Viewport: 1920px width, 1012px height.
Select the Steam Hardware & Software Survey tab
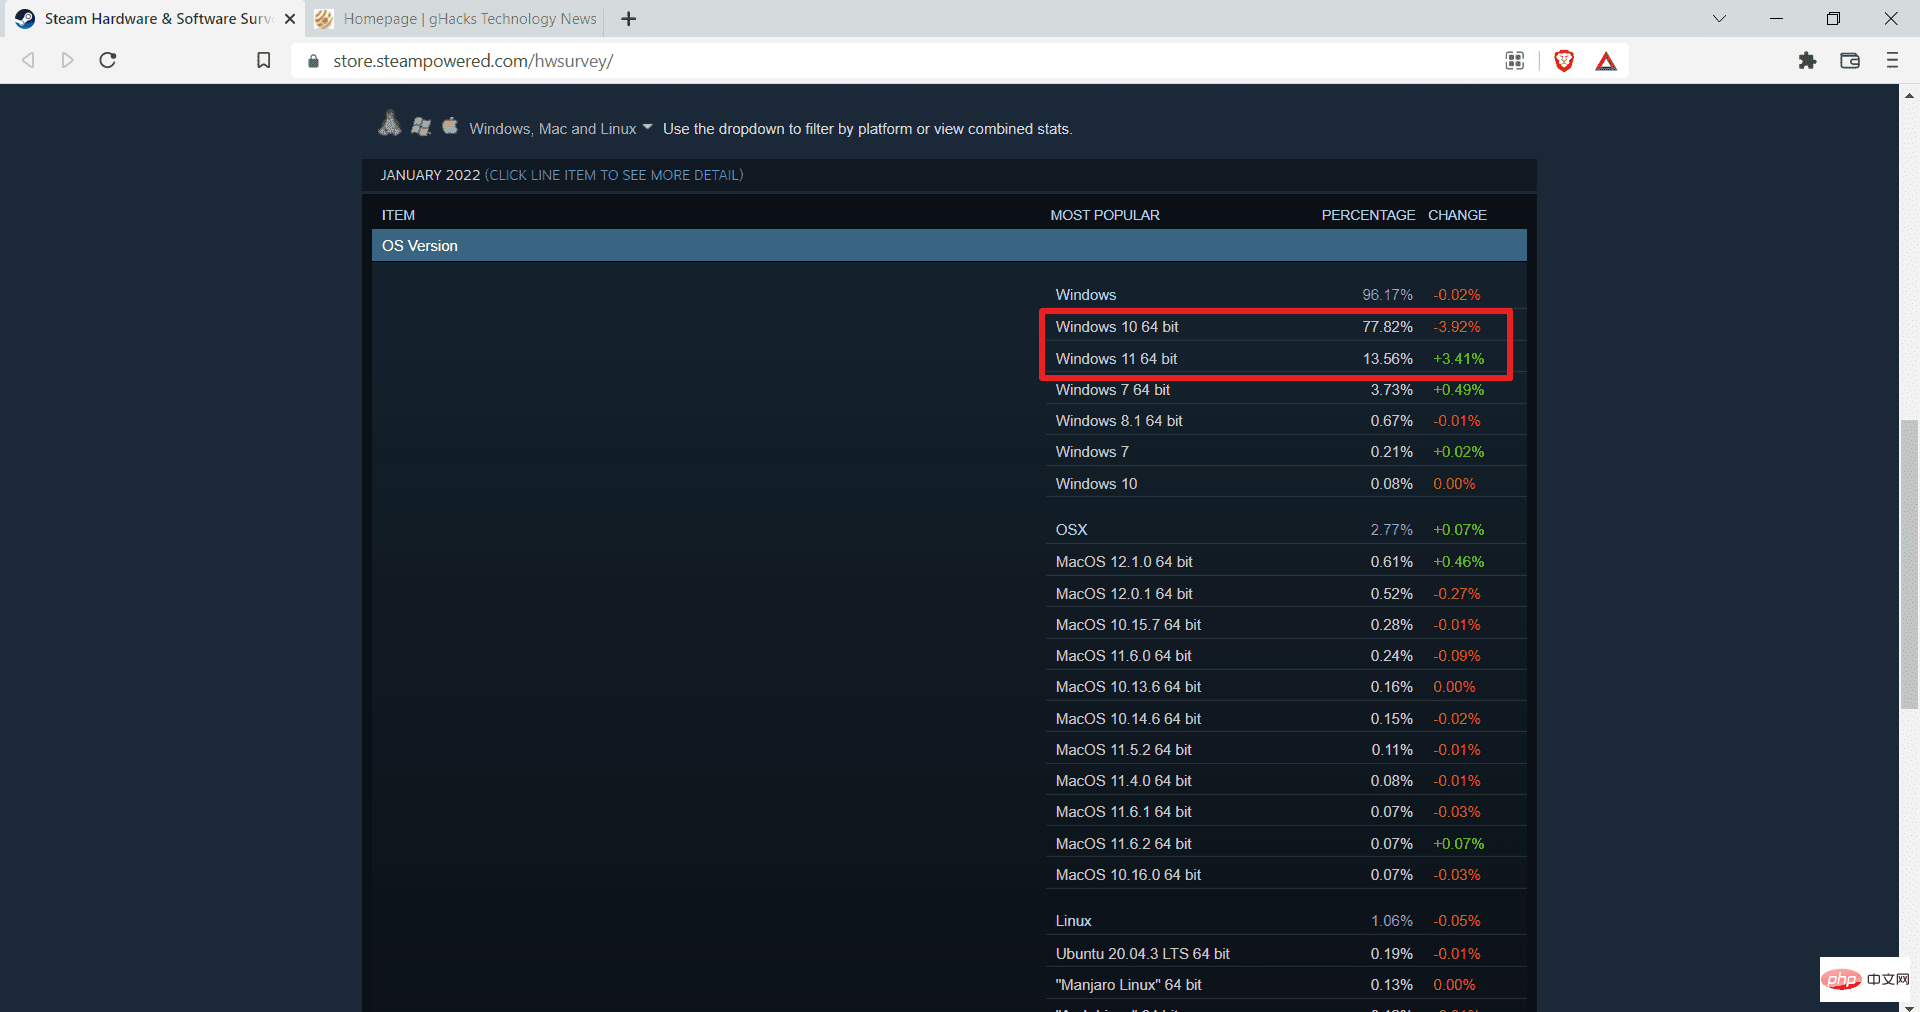[x=155, y=19]
